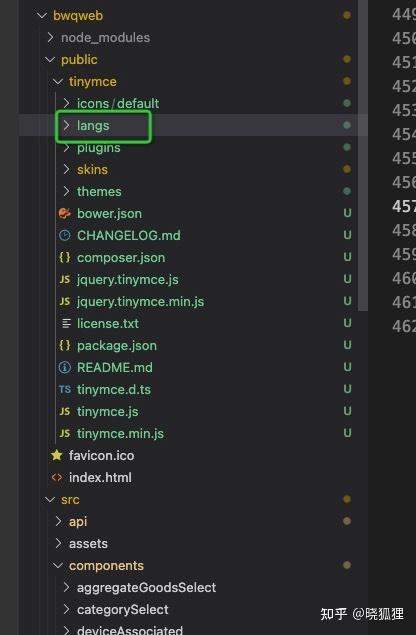416x635 pixels.
Task: Select the jquery.tinymce.min.js file
Action: tap(141, 301)
